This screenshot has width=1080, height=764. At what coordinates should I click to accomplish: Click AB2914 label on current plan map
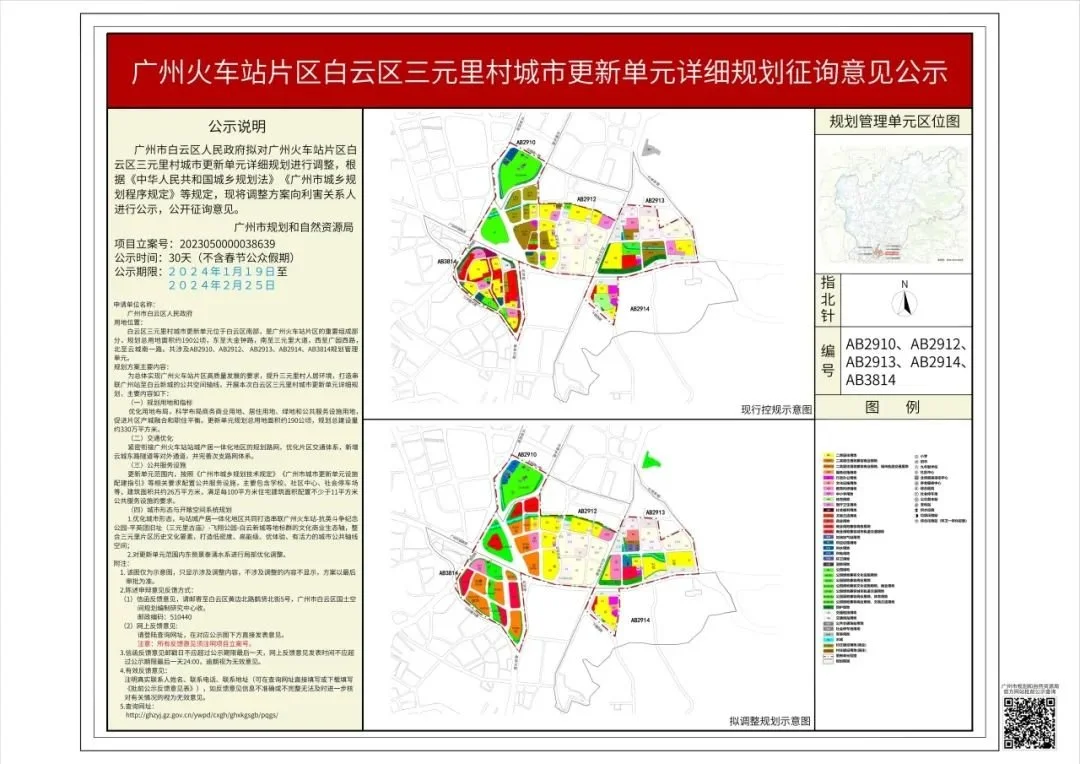[x=639, y=309]
